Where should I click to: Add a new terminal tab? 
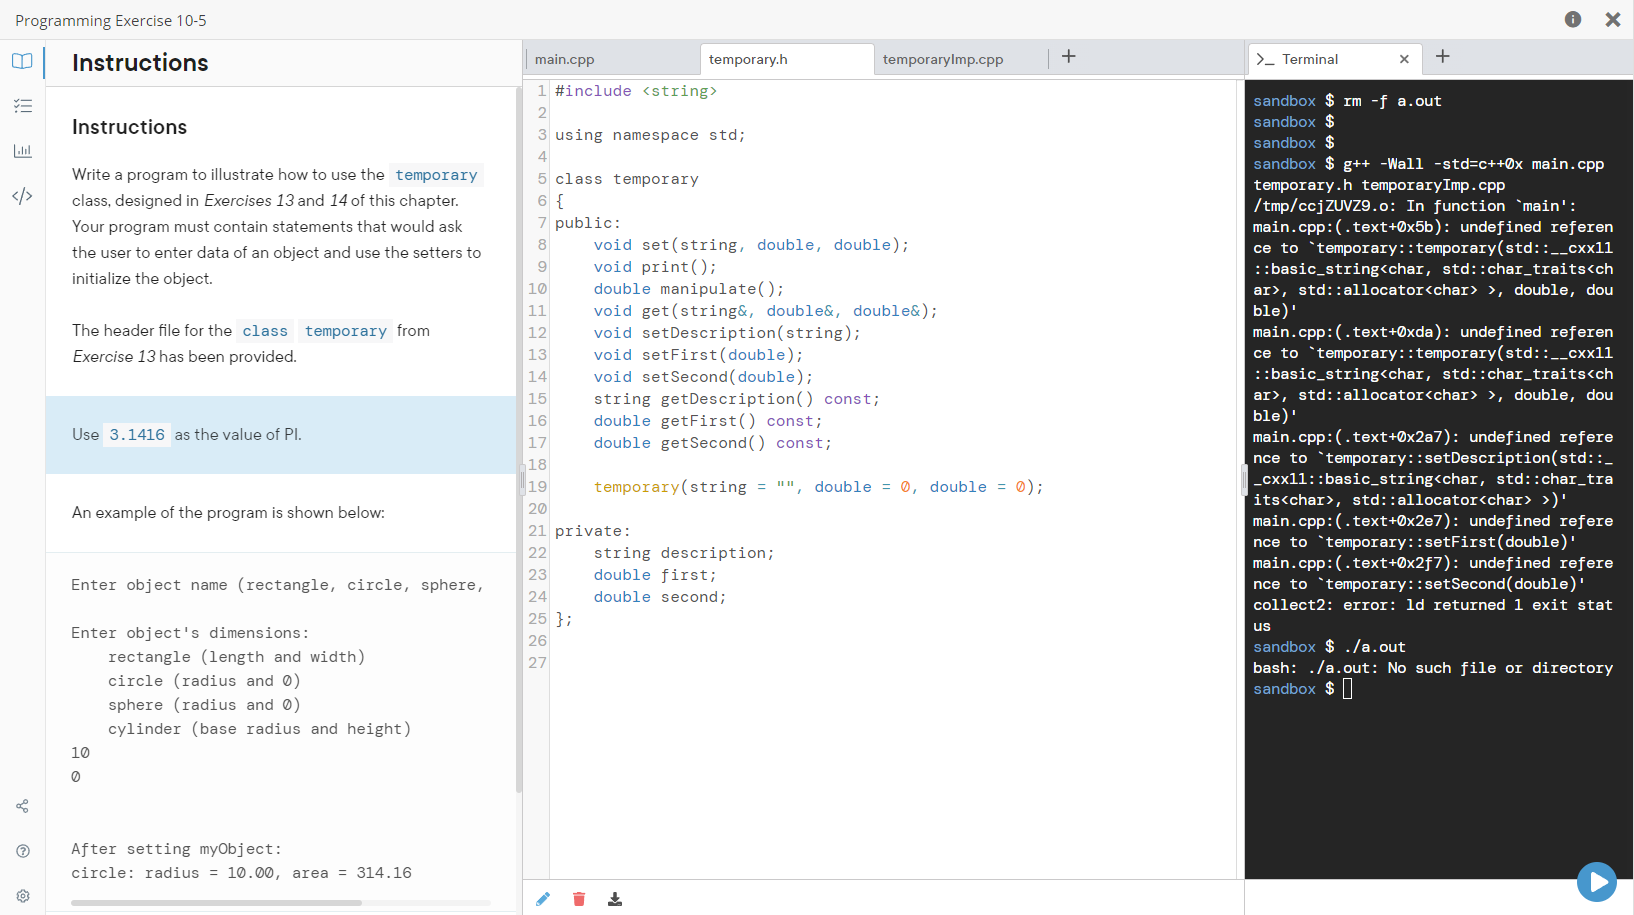1442,57
